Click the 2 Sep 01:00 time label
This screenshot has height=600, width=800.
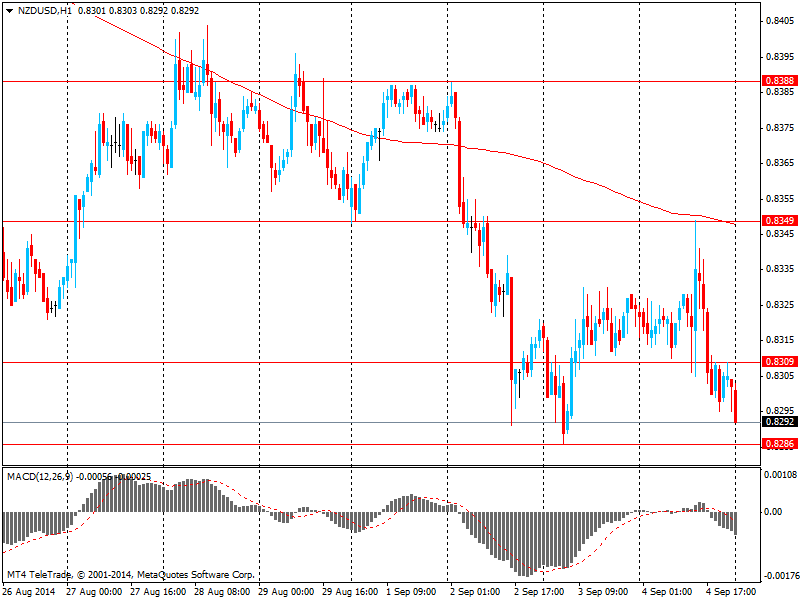(x=475, y=592)
